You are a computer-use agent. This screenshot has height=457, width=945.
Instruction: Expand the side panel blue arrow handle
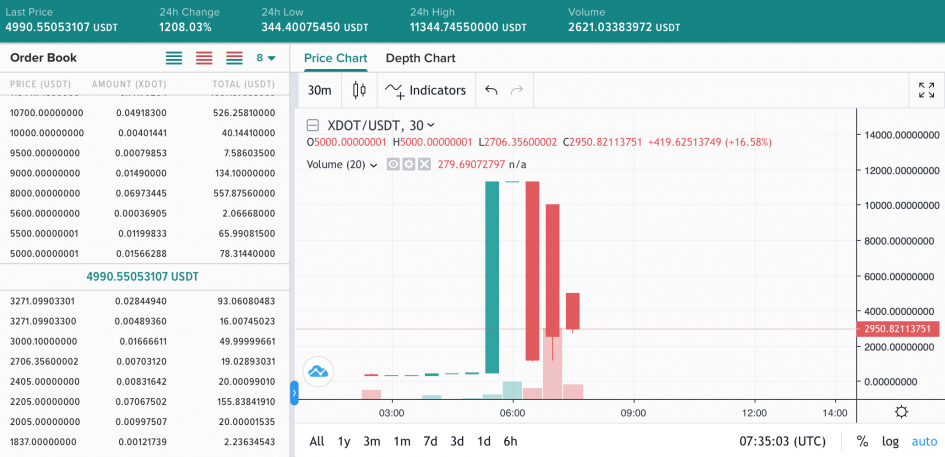tap(294, 393)
